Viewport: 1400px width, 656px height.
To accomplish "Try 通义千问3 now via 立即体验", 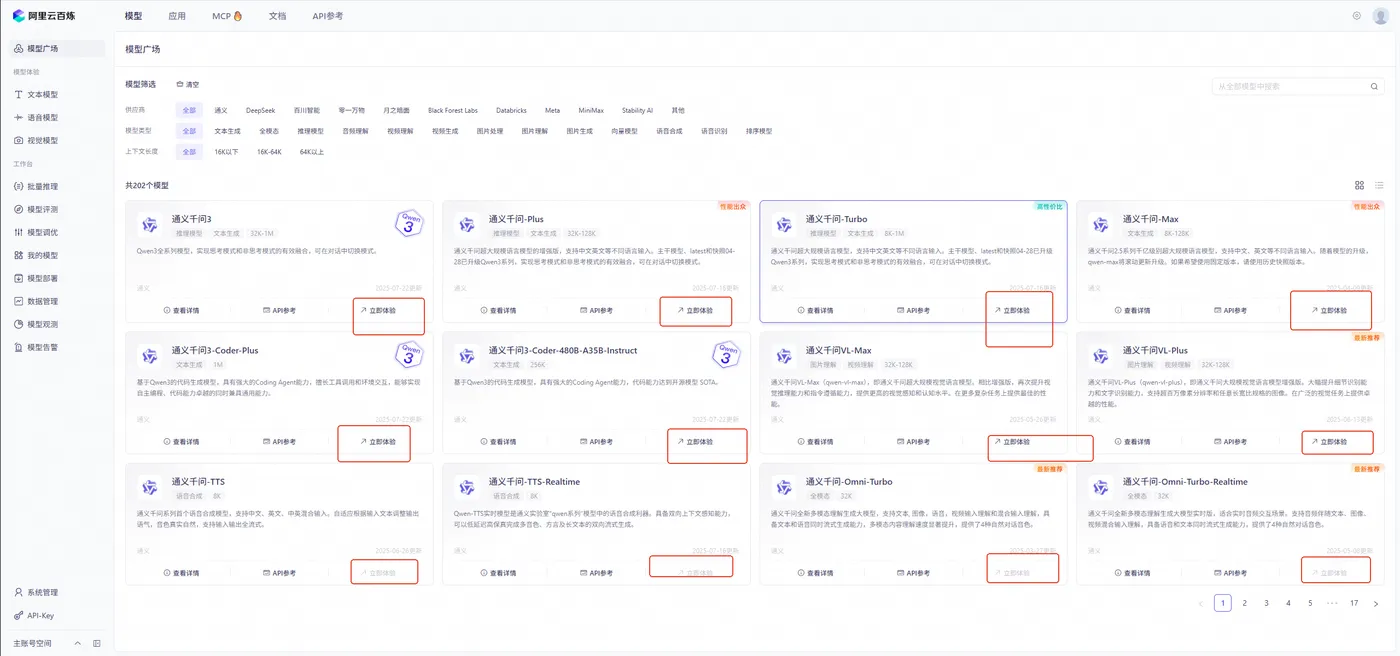I will click(378, 310).
